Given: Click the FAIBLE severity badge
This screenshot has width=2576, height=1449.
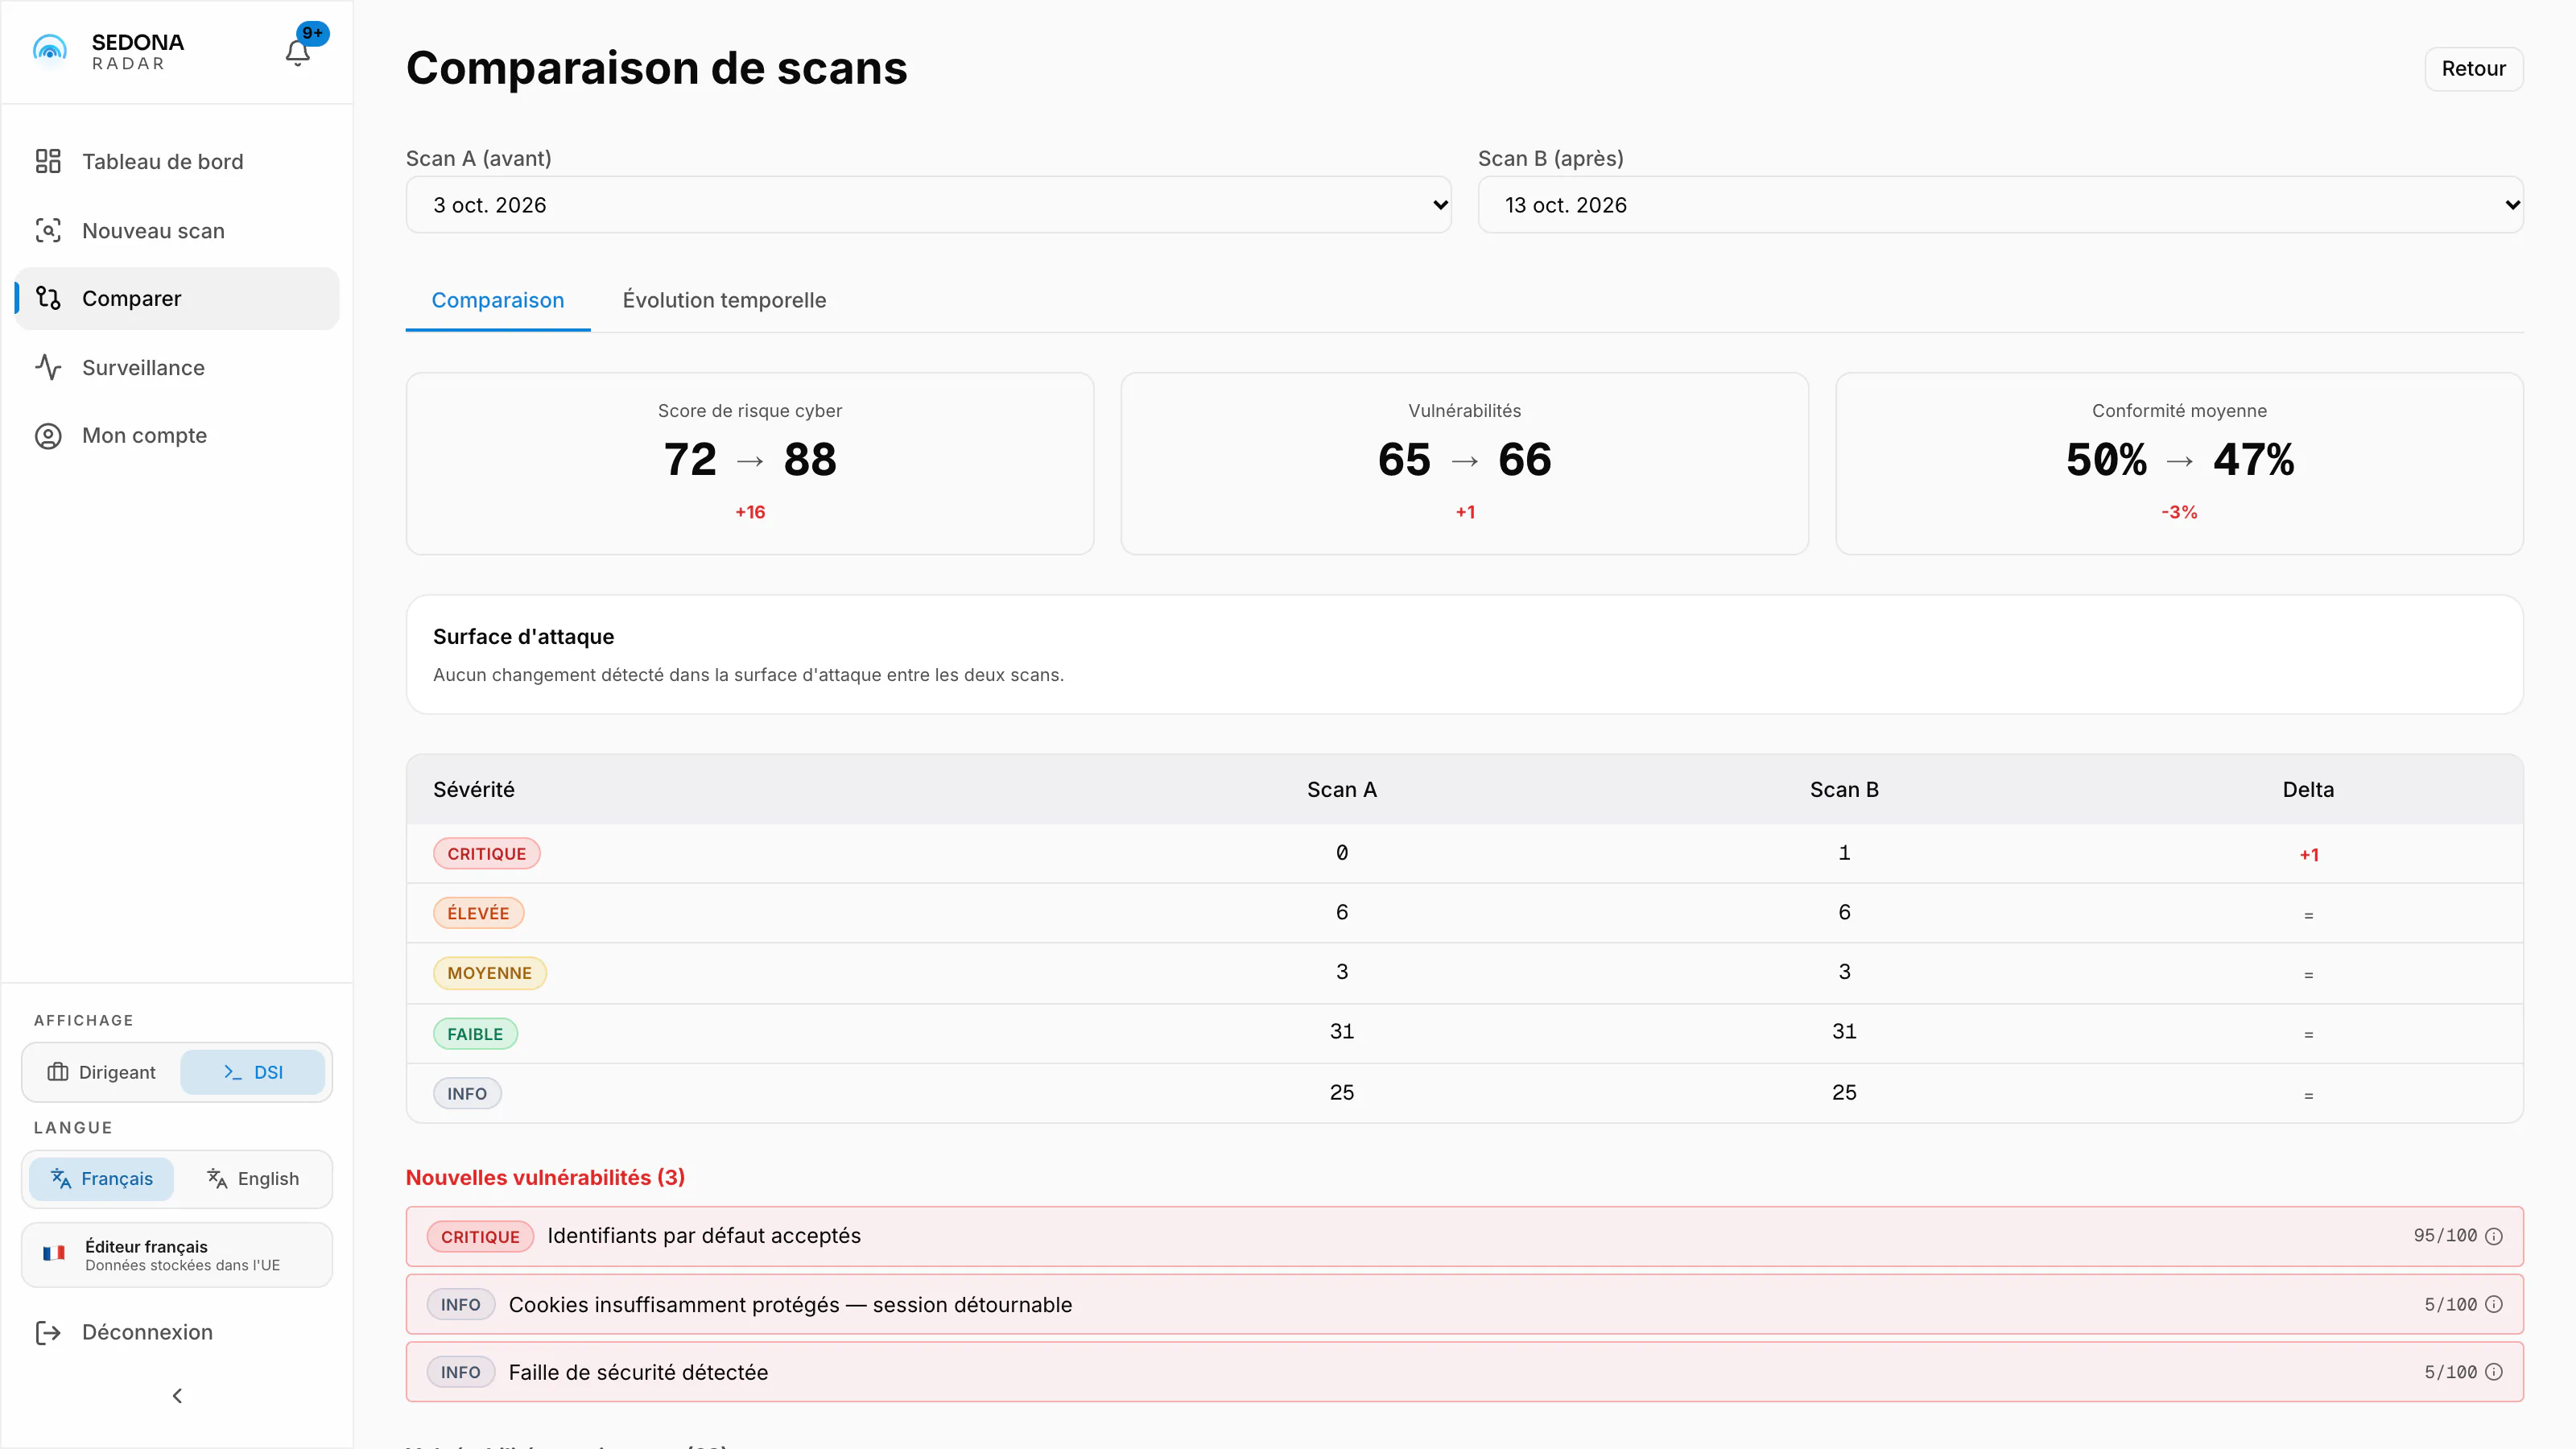Looking at the screenshot, I should (x=475, y=1034).
